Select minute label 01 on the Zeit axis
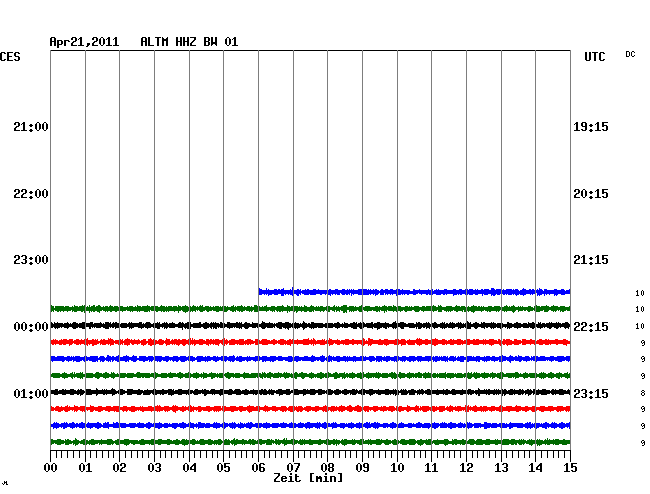Image resolution: width=650 pixels, height=494 pixels. point(85,468)
